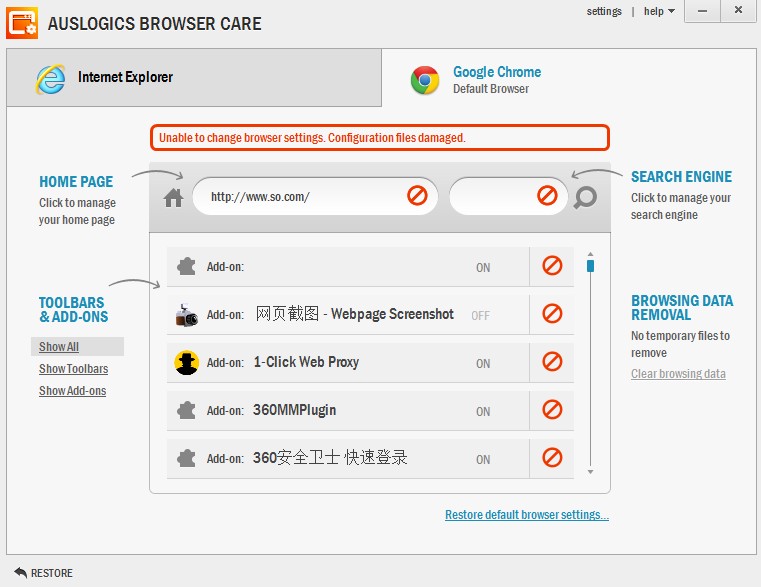Click the 360MMPlugin add-on name

coord(294,410)
